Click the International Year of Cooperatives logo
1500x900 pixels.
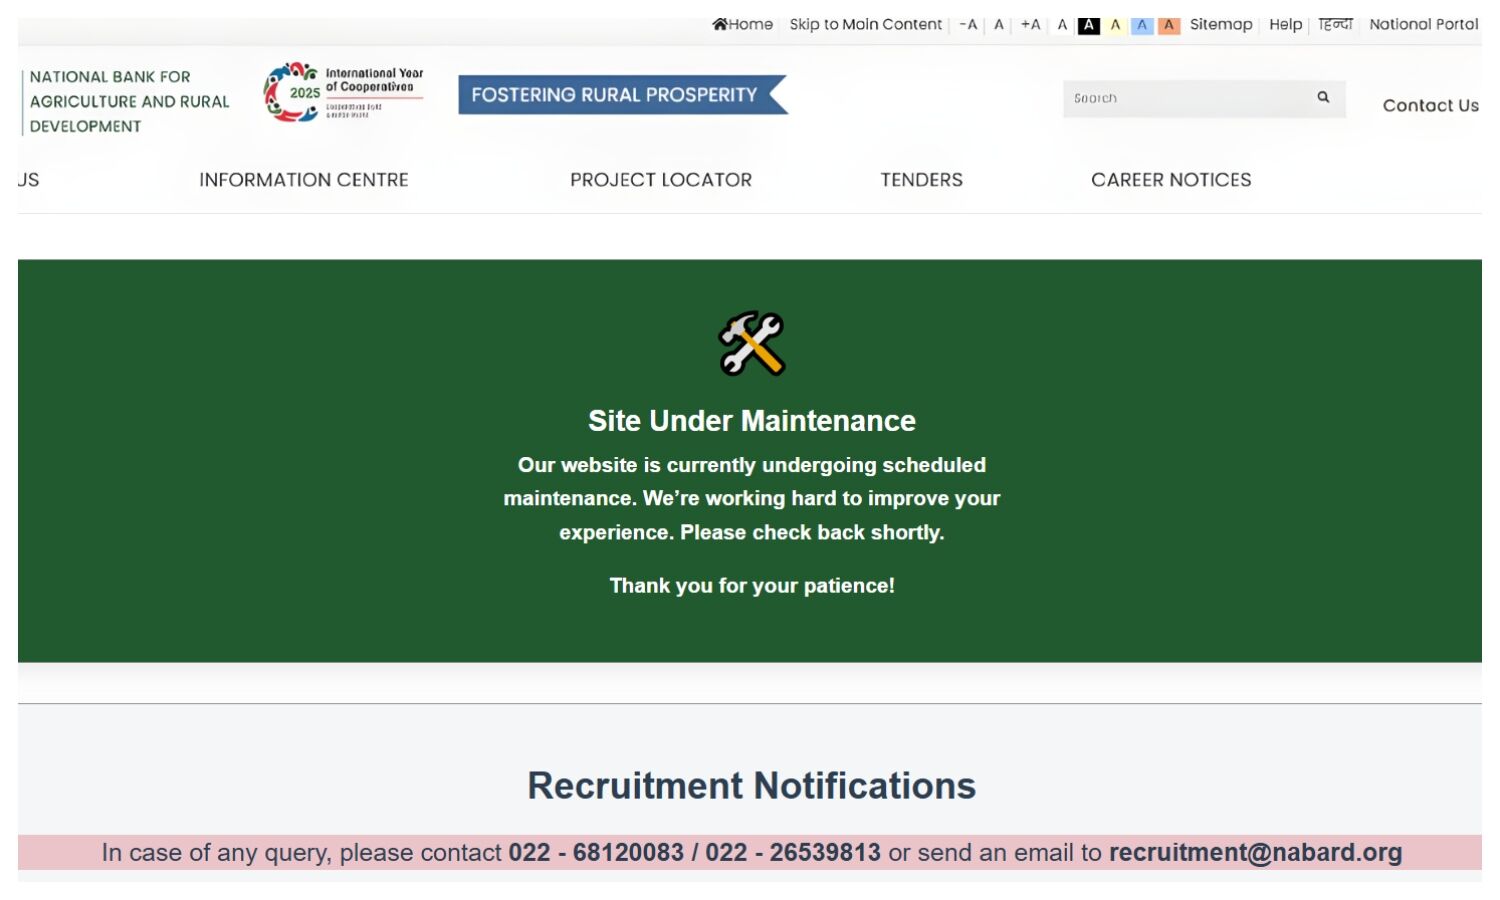(x=344, y=93)
